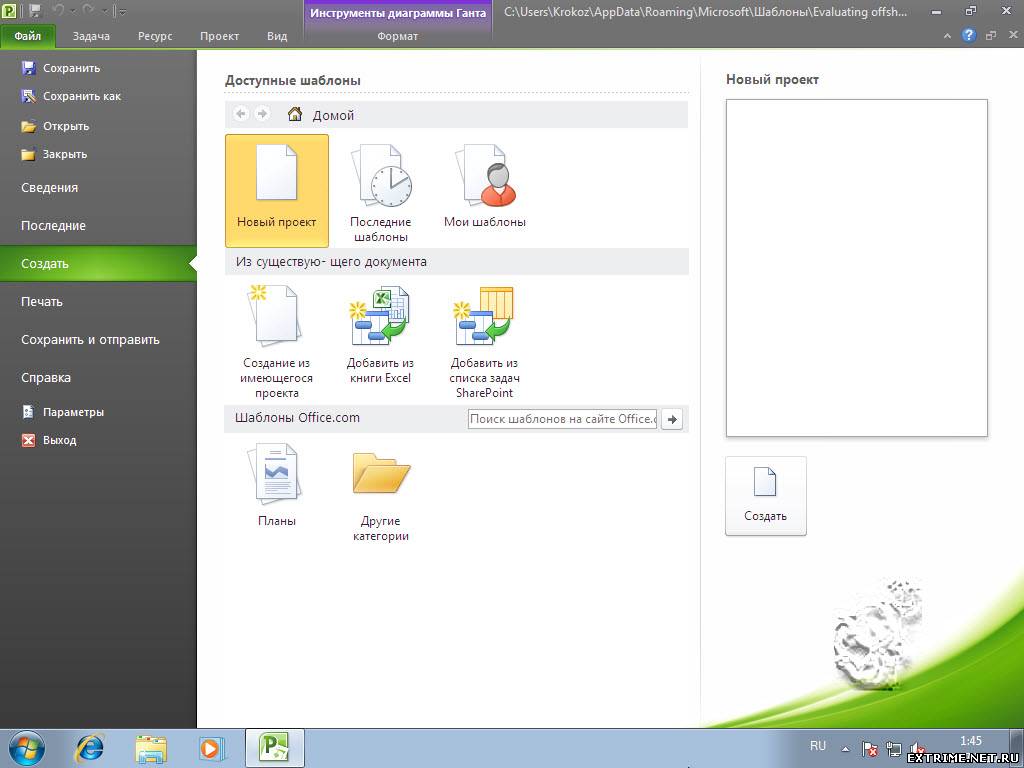Select Добавить из списка задач SharePoint
The image size is (1024, 768).
coord(485,341)
